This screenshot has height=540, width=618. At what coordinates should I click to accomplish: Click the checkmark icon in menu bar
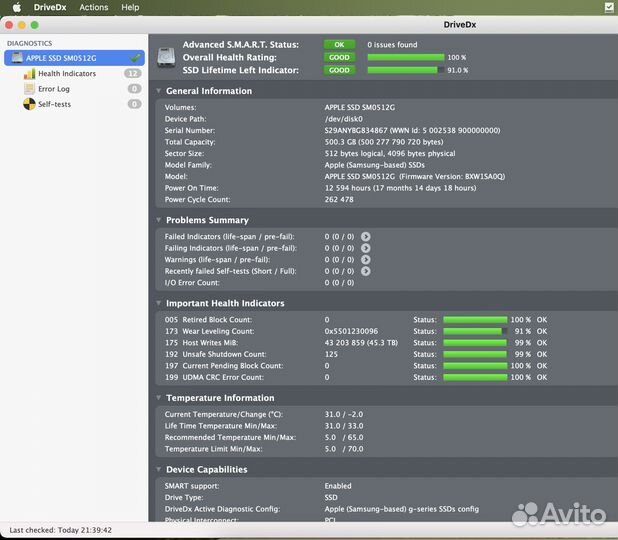(x=609, y=7)
